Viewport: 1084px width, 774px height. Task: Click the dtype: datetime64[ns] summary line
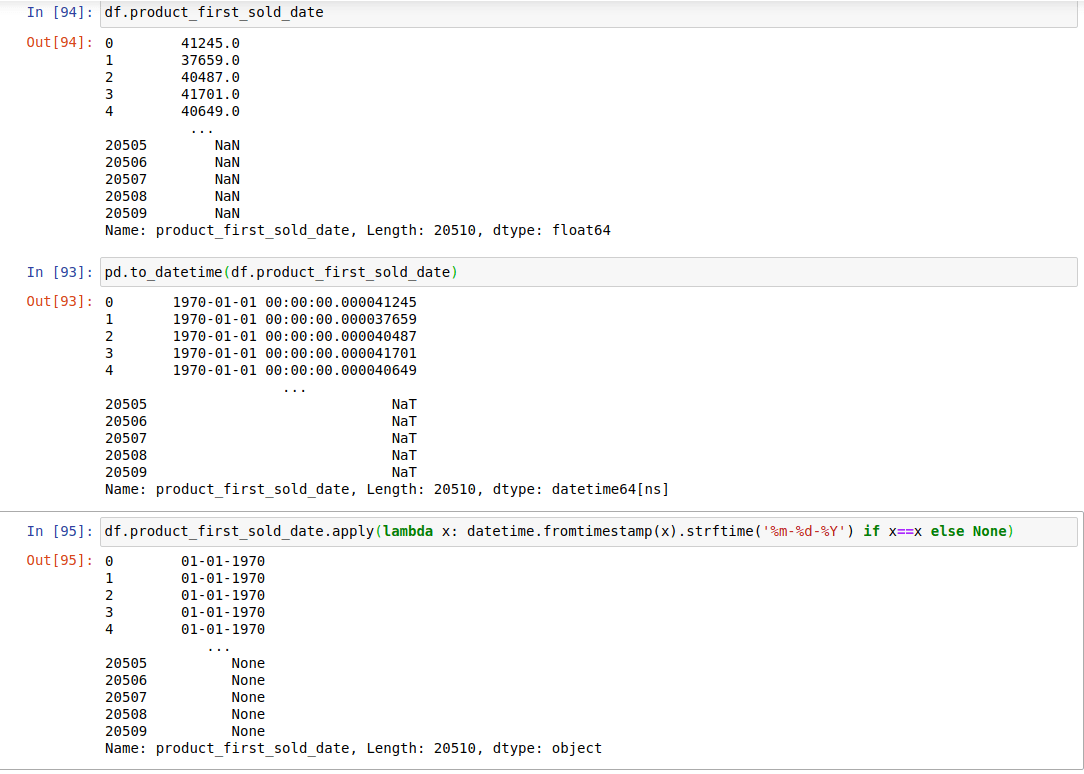pyautogui.click(x=386, y=489)
